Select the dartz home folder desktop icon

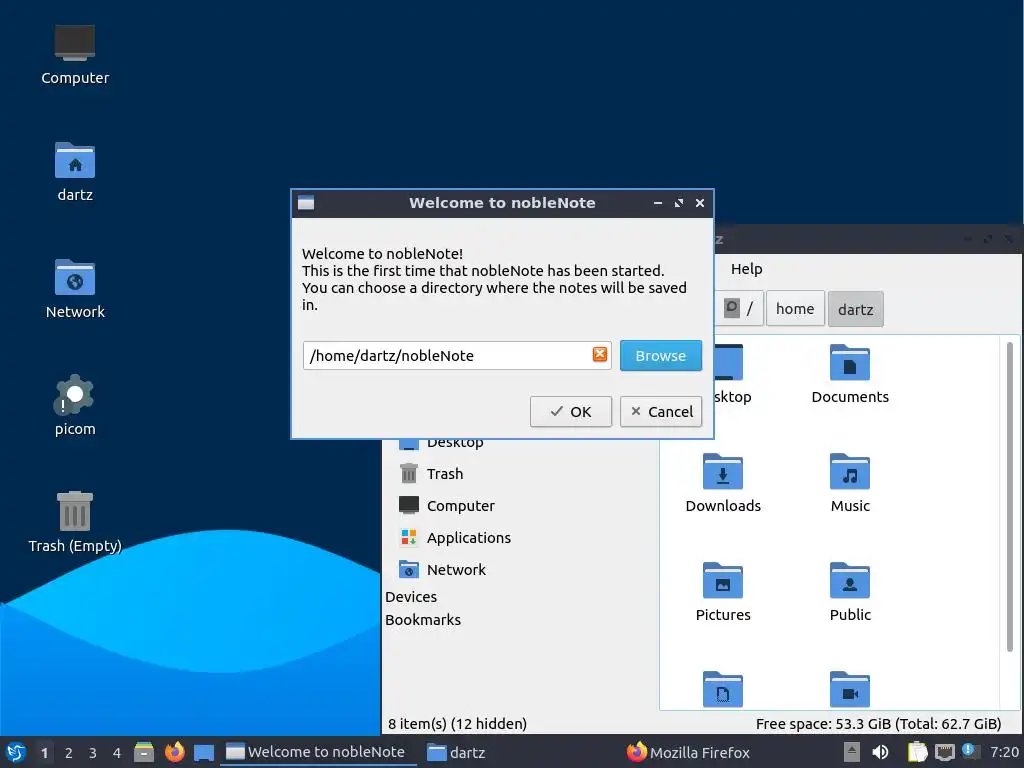point(75,172)
